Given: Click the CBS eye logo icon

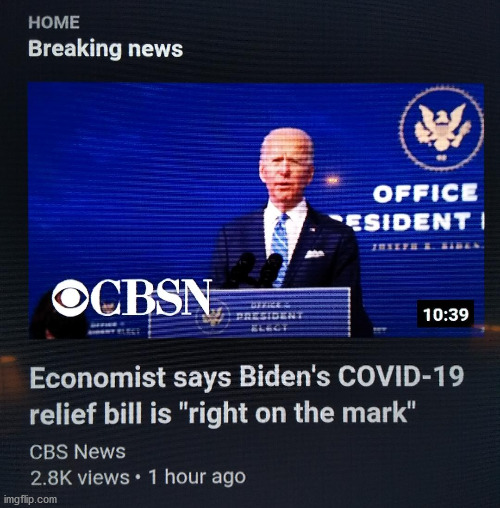Looking at the screenshot, I should [70, 298].
